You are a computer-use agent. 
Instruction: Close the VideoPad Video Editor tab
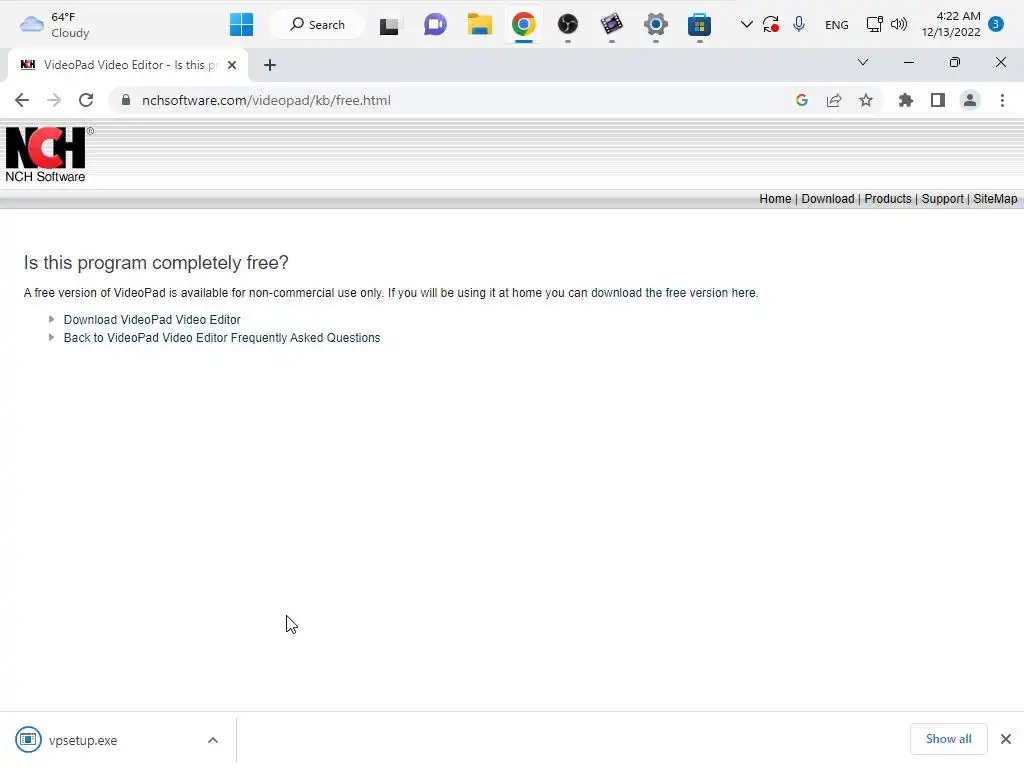232,65
